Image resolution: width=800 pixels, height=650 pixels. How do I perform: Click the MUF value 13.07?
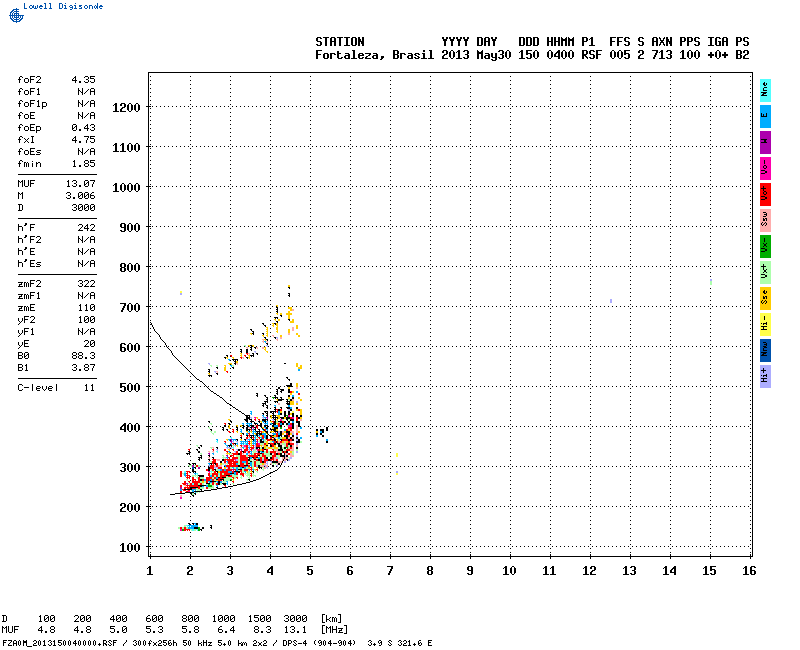pos(81,184)
